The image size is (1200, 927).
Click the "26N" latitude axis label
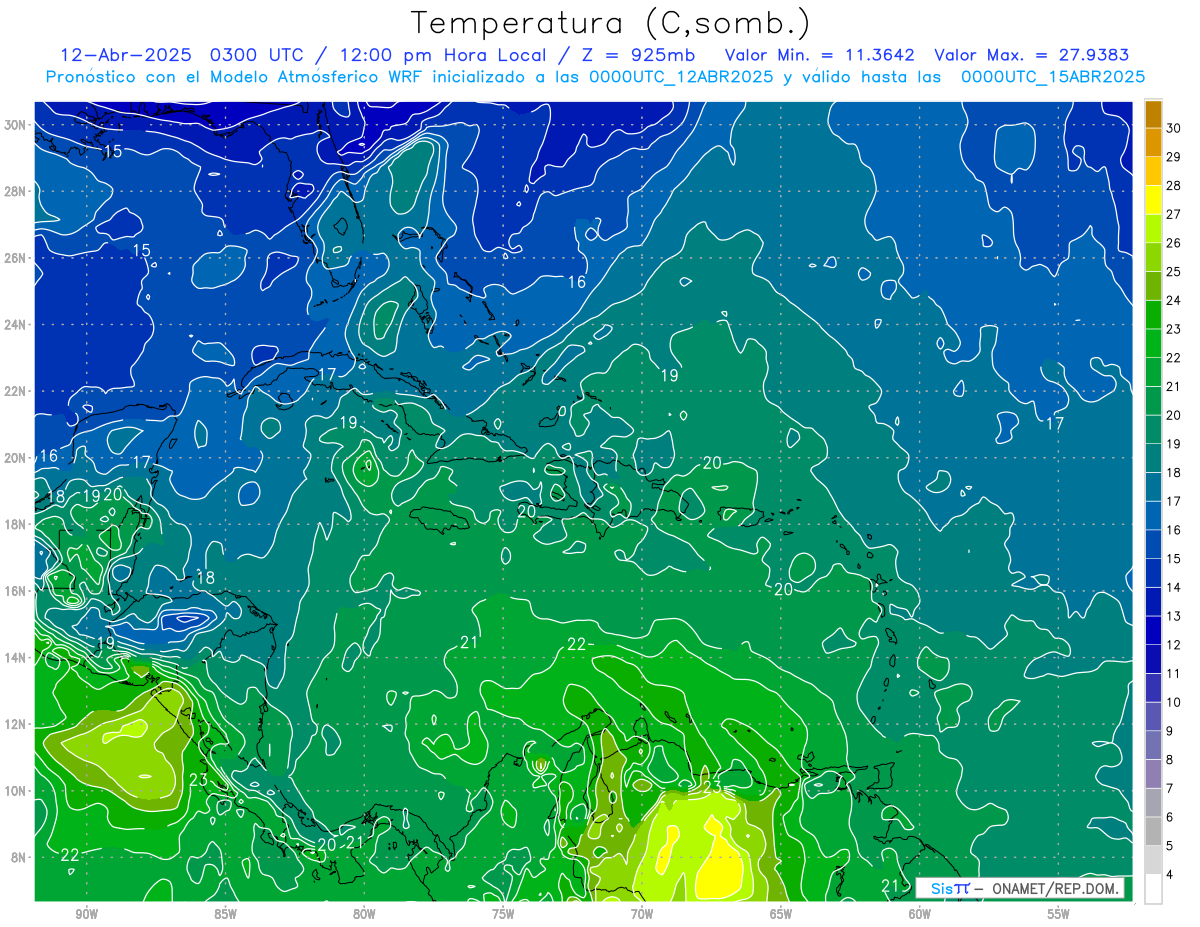pos(15,258)
